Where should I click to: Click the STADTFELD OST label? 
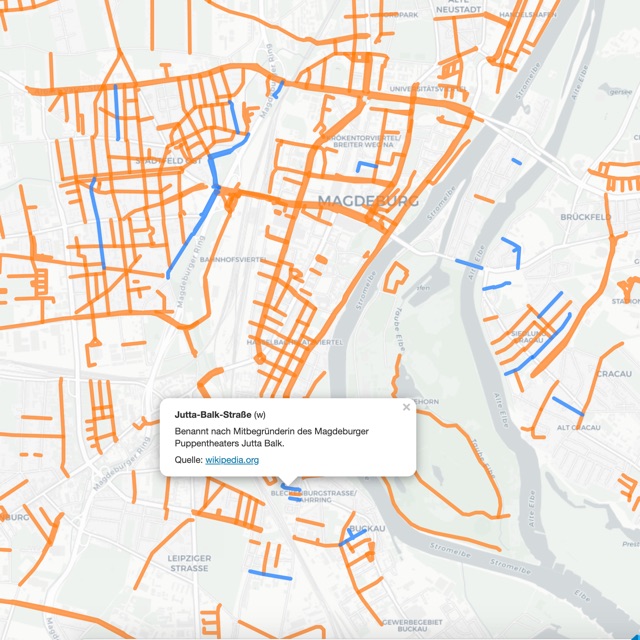[169, 161]
